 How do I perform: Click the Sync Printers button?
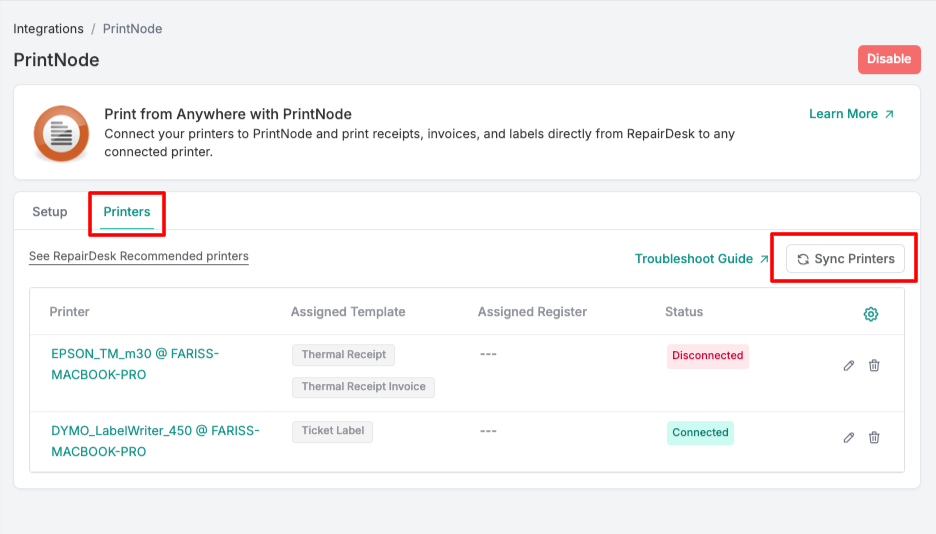[845, 259]
